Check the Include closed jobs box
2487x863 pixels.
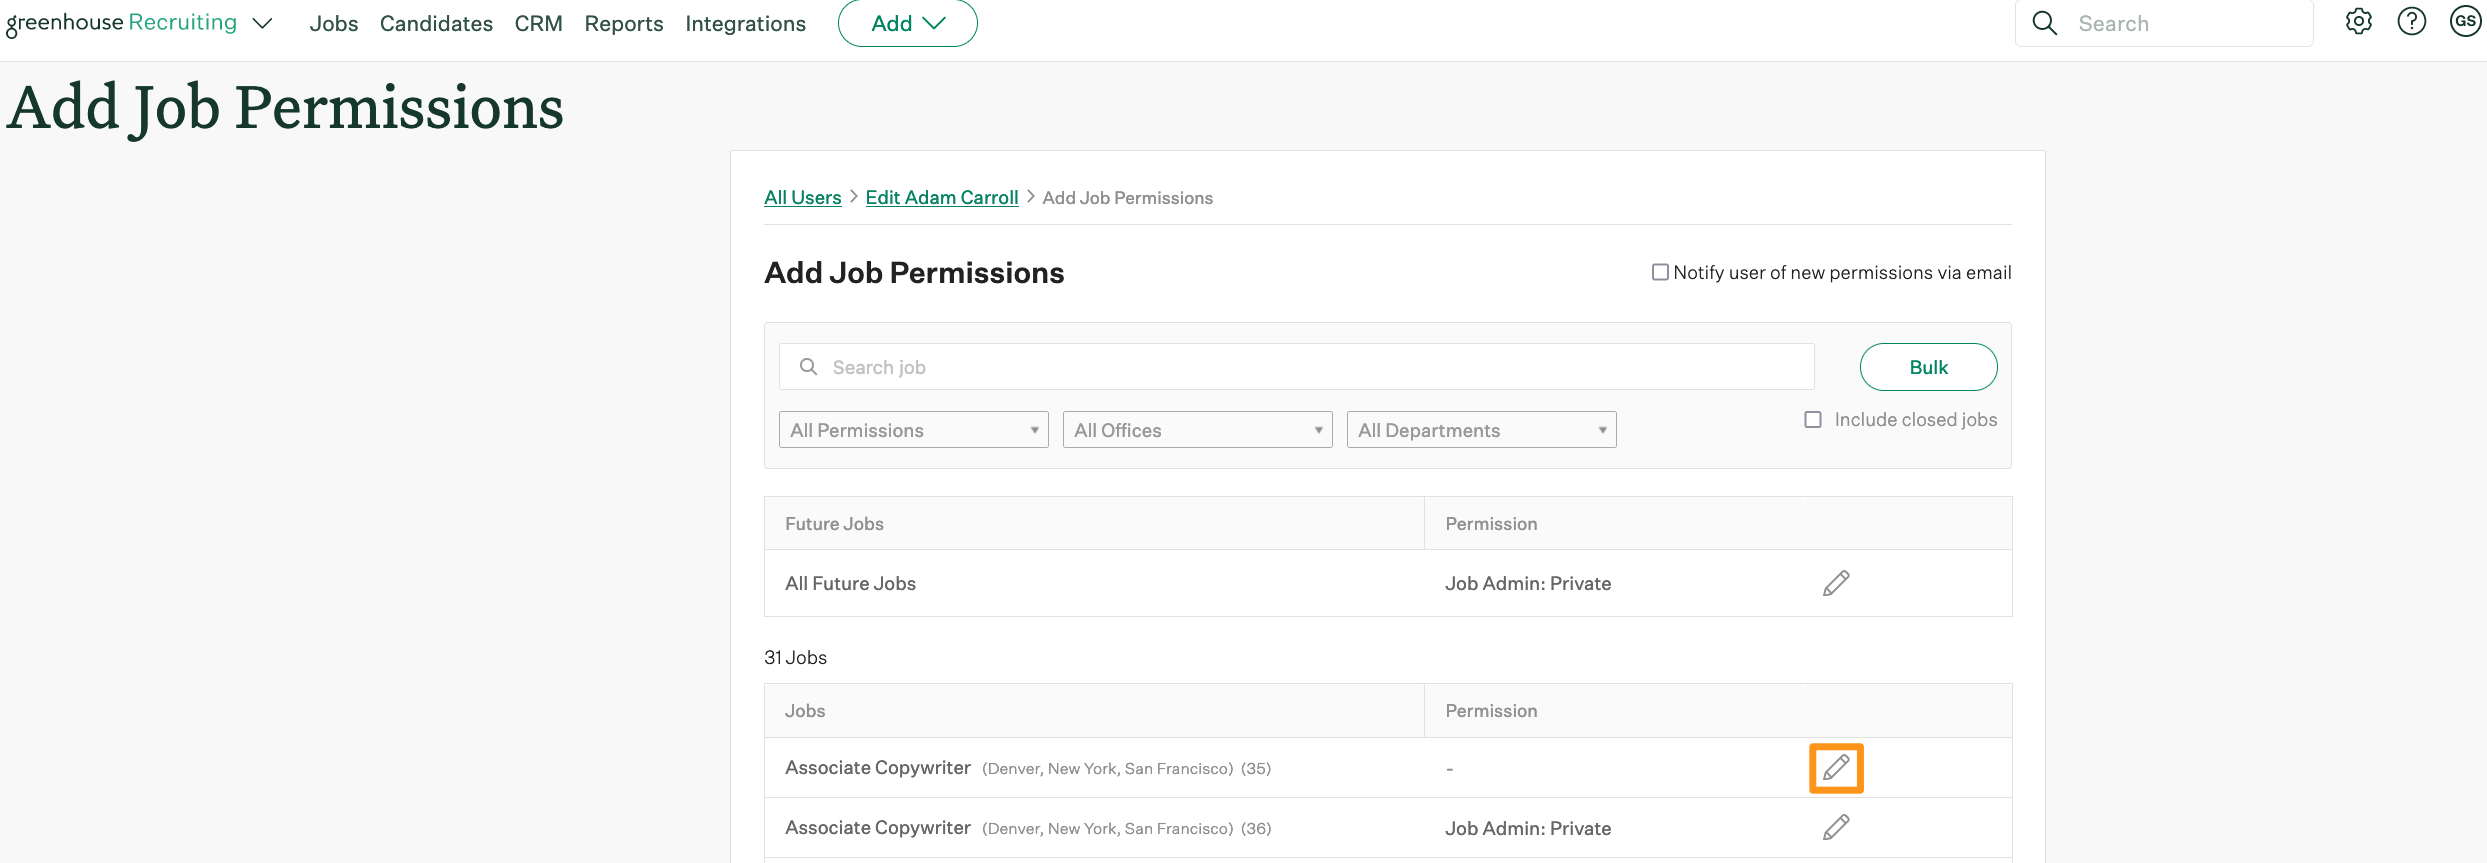(1812, 420)
